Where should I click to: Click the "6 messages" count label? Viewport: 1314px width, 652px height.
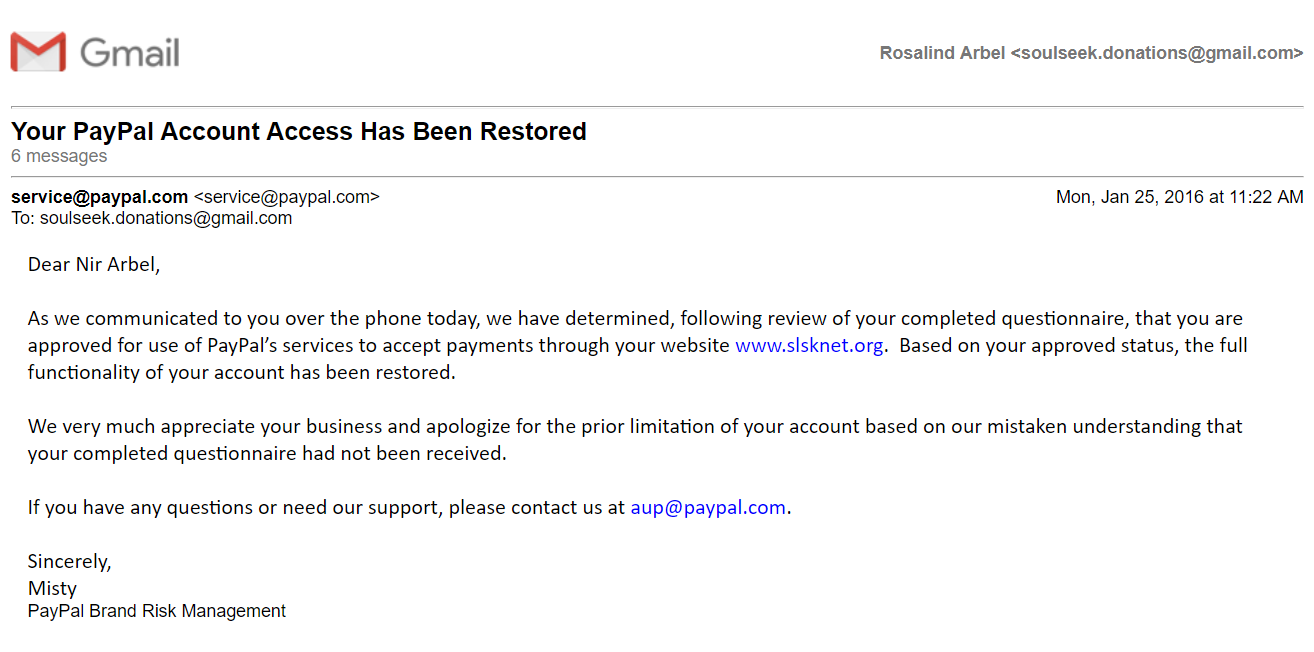59,156
